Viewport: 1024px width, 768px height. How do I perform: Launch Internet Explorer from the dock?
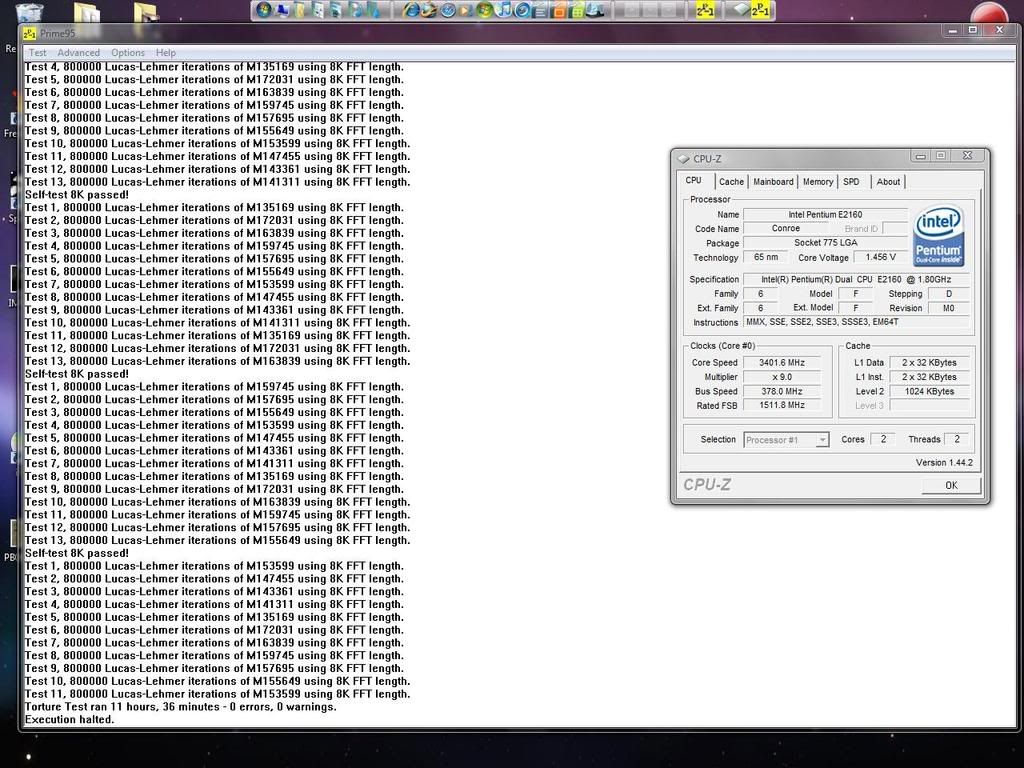click(x=411, y=10)
